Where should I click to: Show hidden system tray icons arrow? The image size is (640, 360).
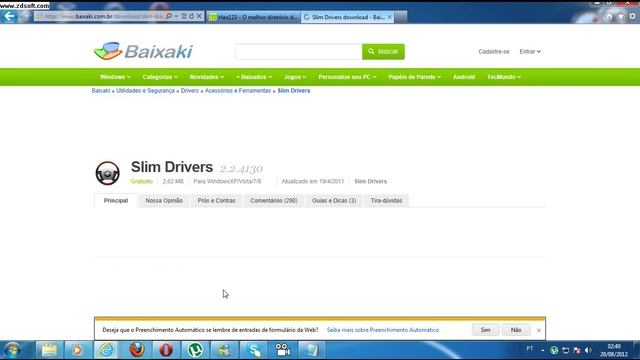tap(542, 350)
